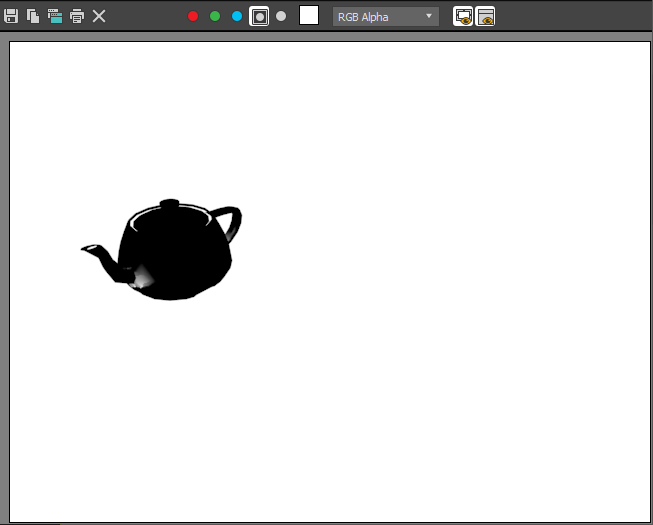Save the rendered image
653x525 pixels.
click(11, 16)
